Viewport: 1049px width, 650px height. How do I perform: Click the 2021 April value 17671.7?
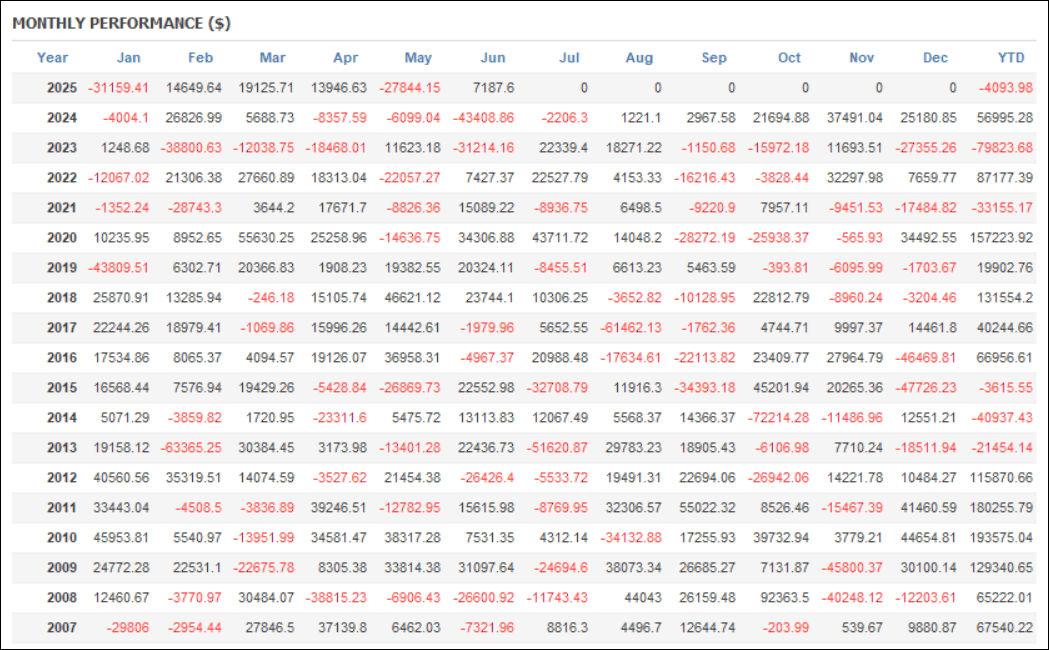(343, 208)
